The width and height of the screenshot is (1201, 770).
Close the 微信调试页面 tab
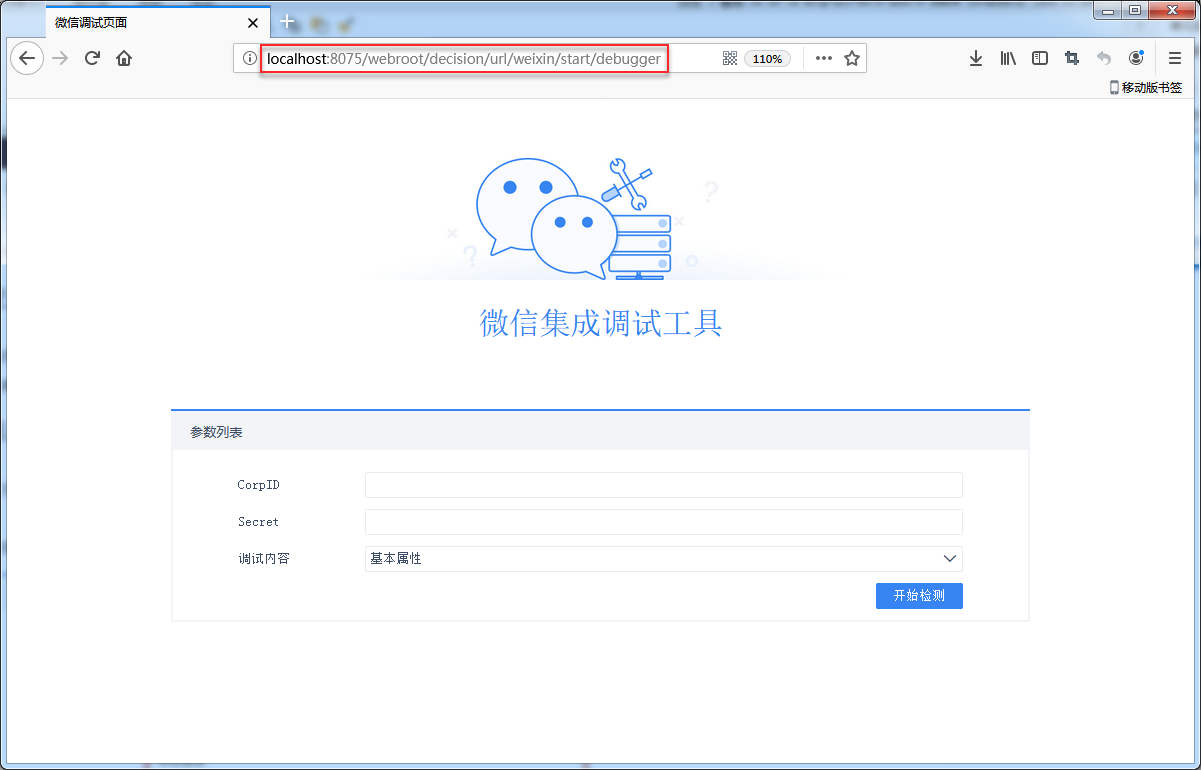pos(253,22)
